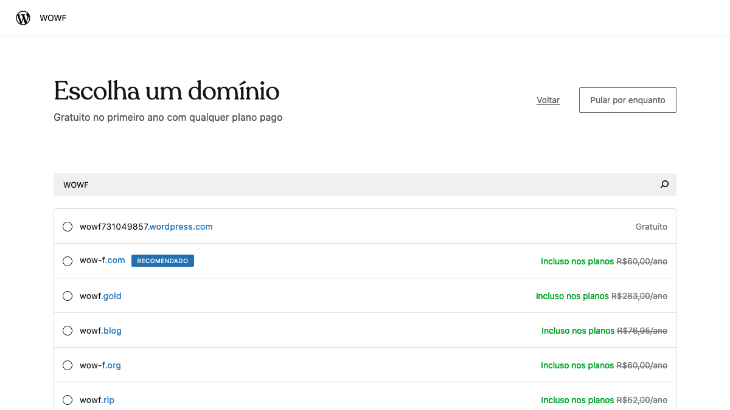
Task: Click the R$283,00/ano price text
Action: click(639, 296)
